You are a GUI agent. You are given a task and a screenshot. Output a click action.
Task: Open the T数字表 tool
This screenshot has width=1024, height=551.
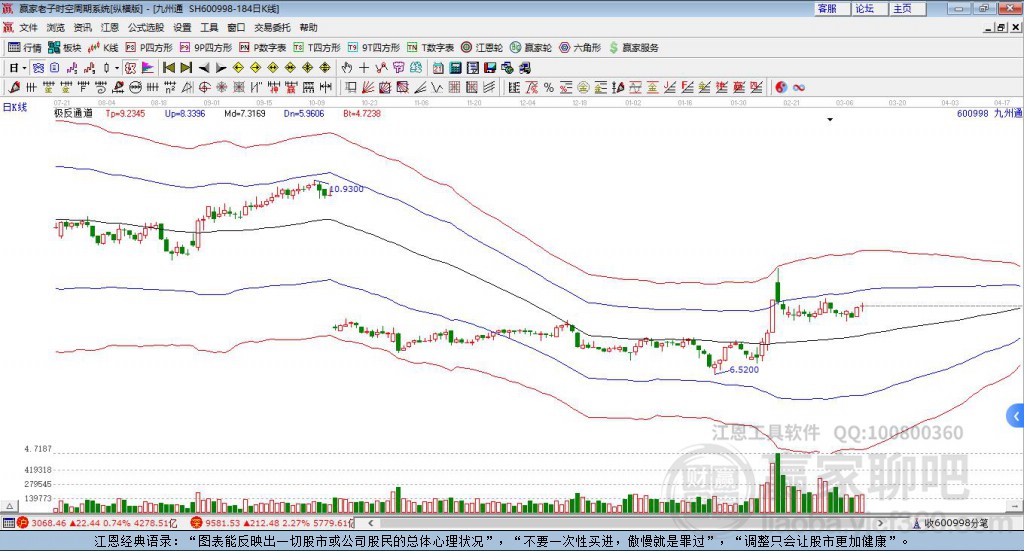coord(430,48)
